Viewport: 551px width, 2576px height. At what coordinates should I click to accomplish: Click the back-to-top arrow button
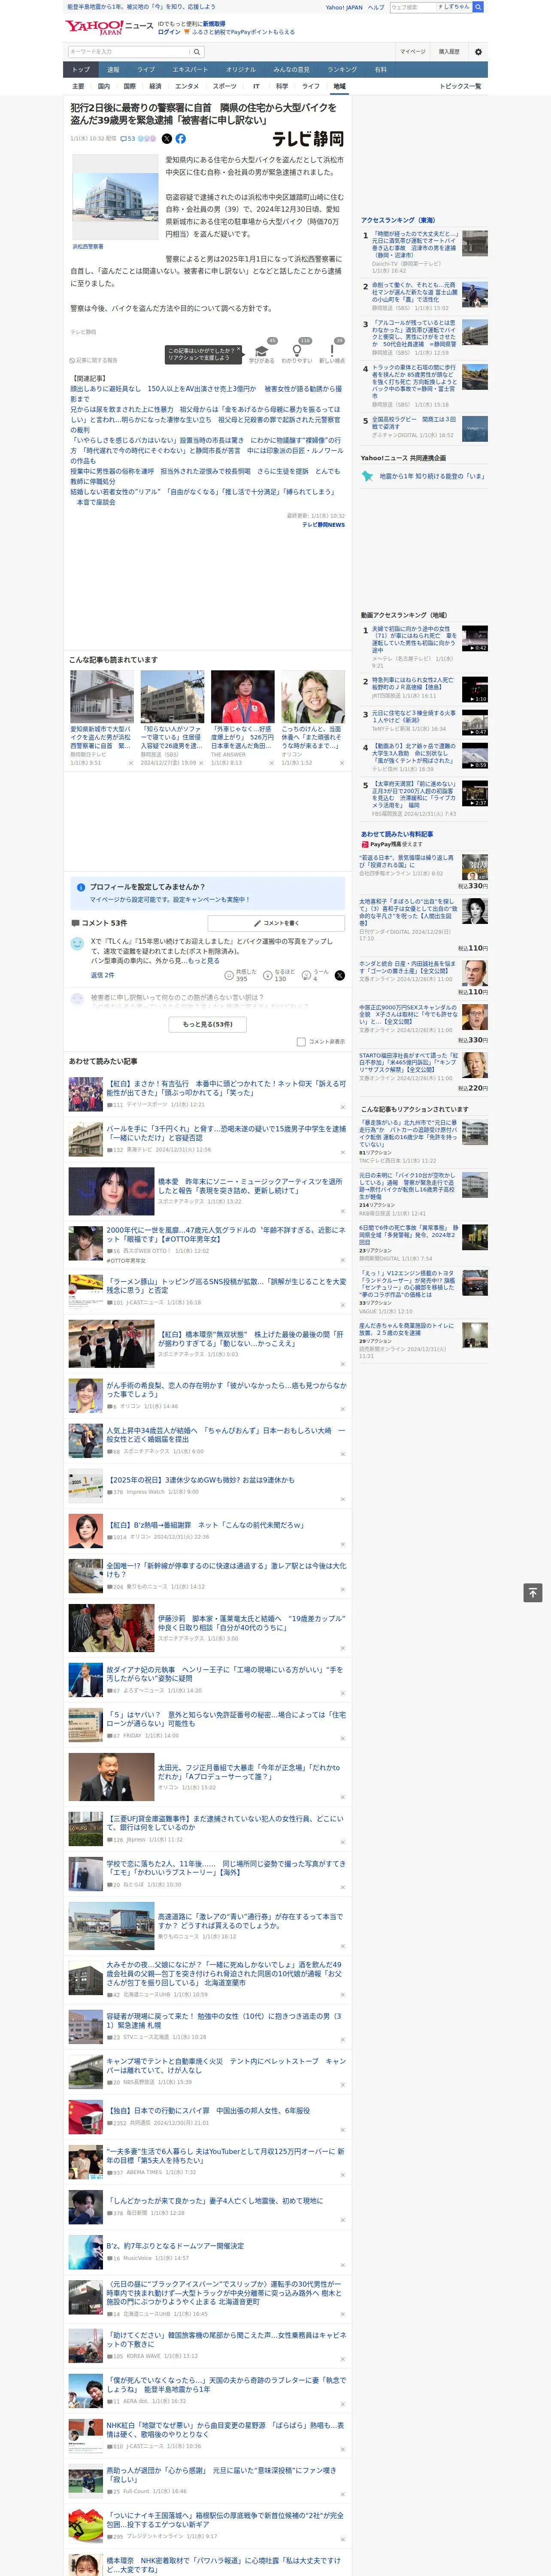(533, 1593)
